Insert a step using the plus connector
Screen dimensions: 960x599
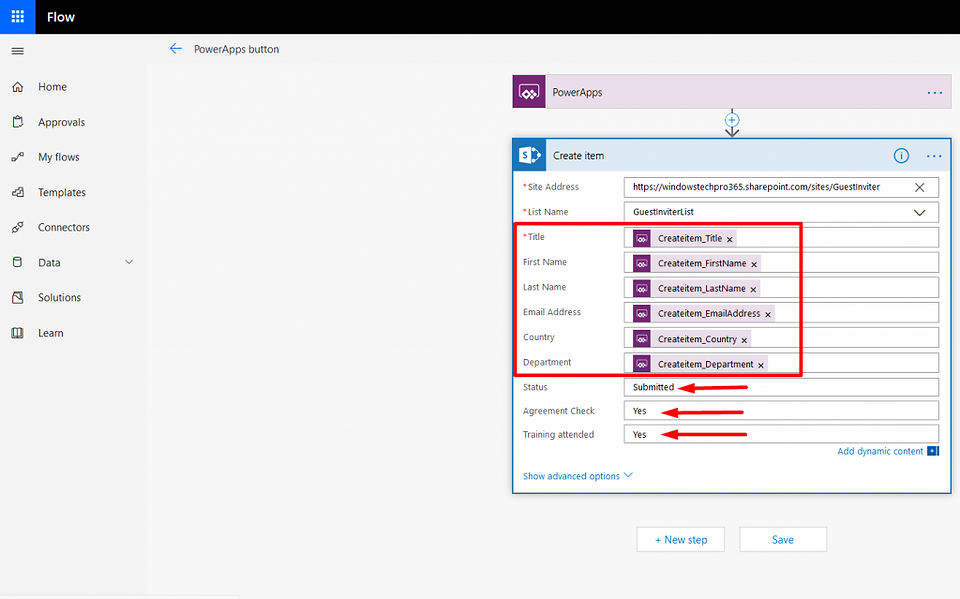(x=732, y=119)
